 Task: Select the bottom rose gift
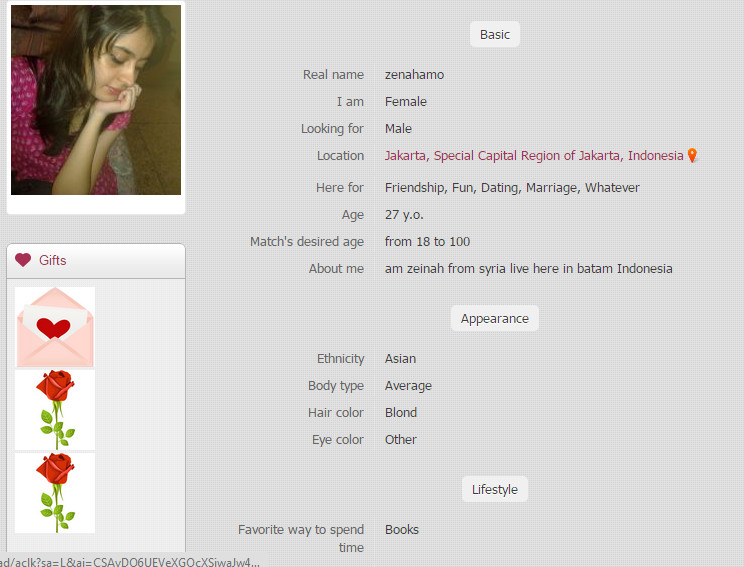click(55, 493)
